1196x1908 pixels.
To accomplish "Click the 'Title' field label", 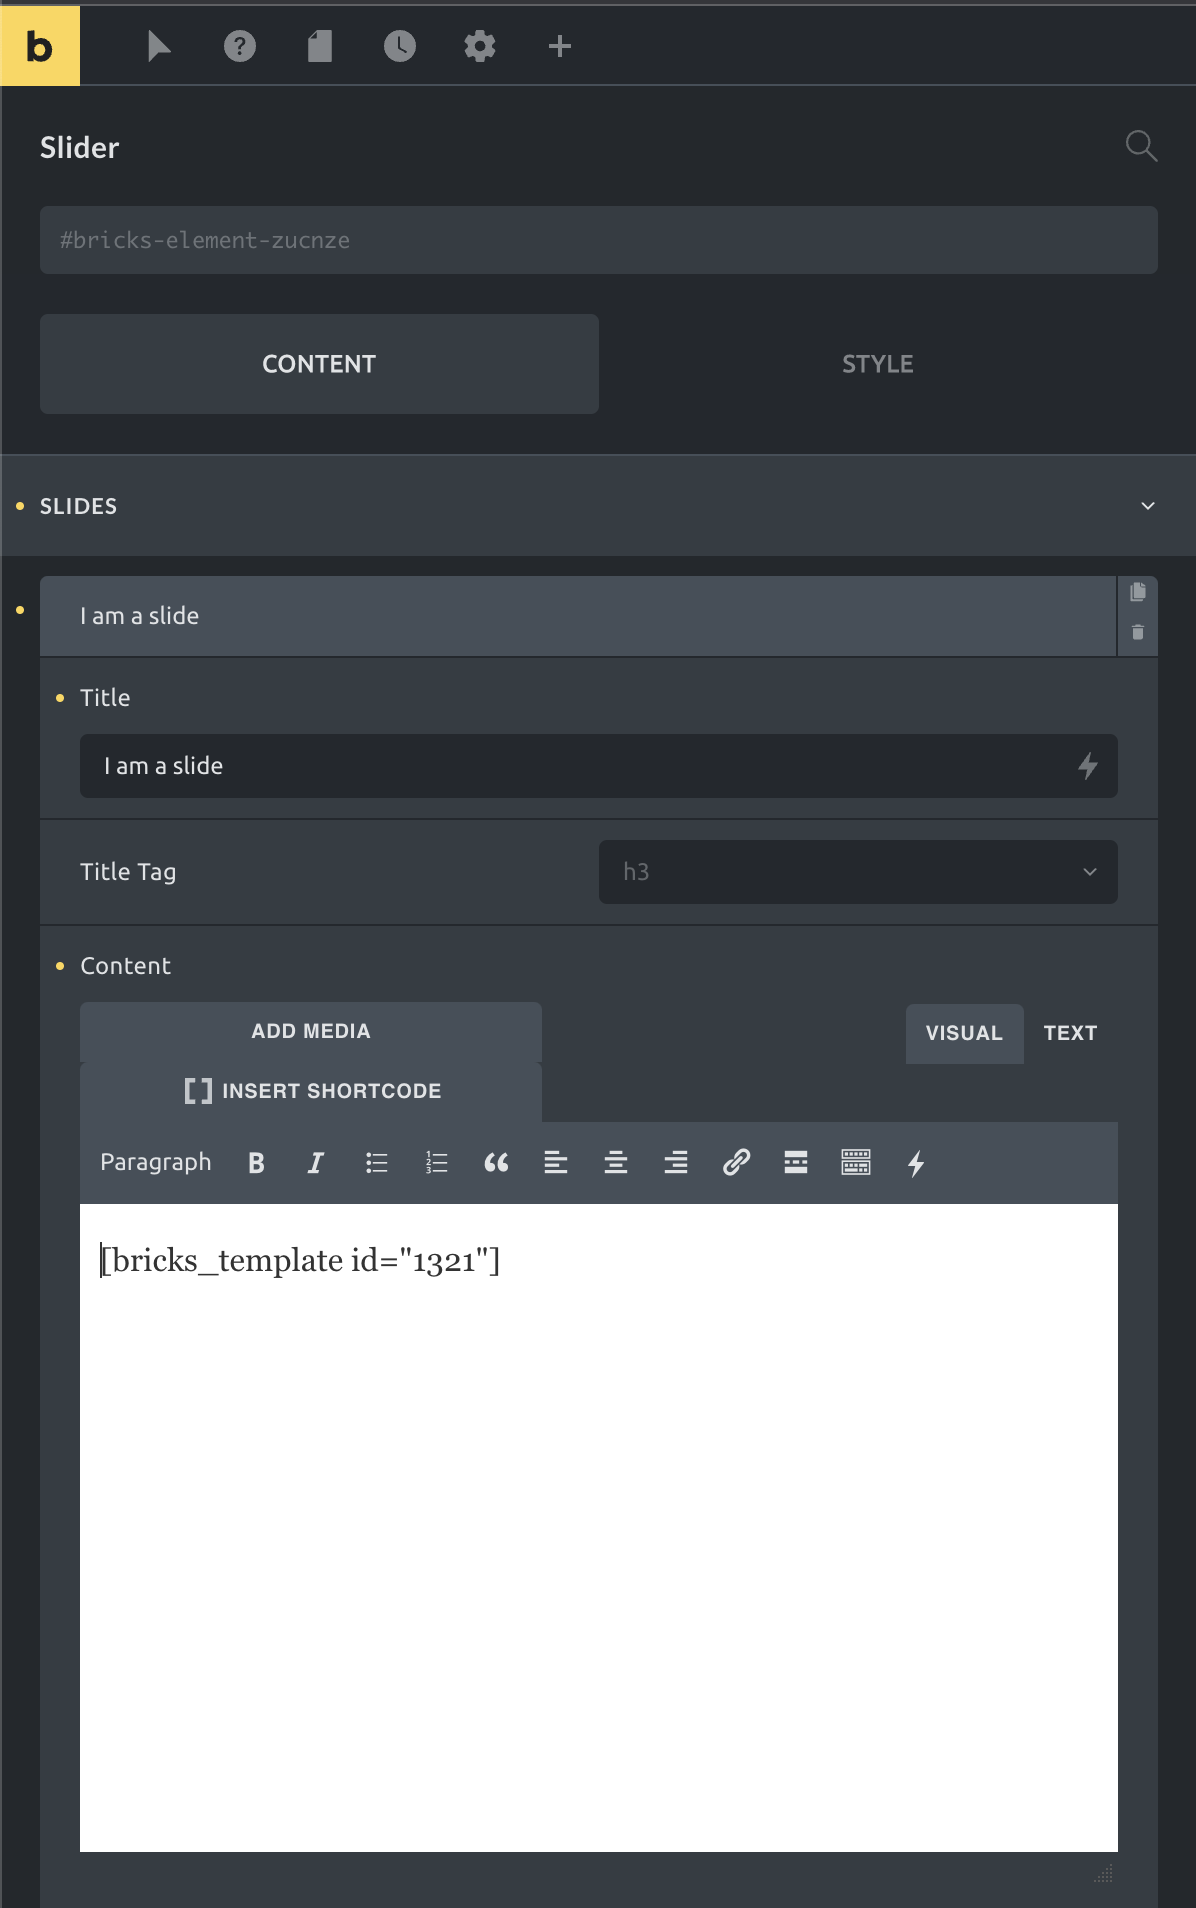I will [105, 698].
